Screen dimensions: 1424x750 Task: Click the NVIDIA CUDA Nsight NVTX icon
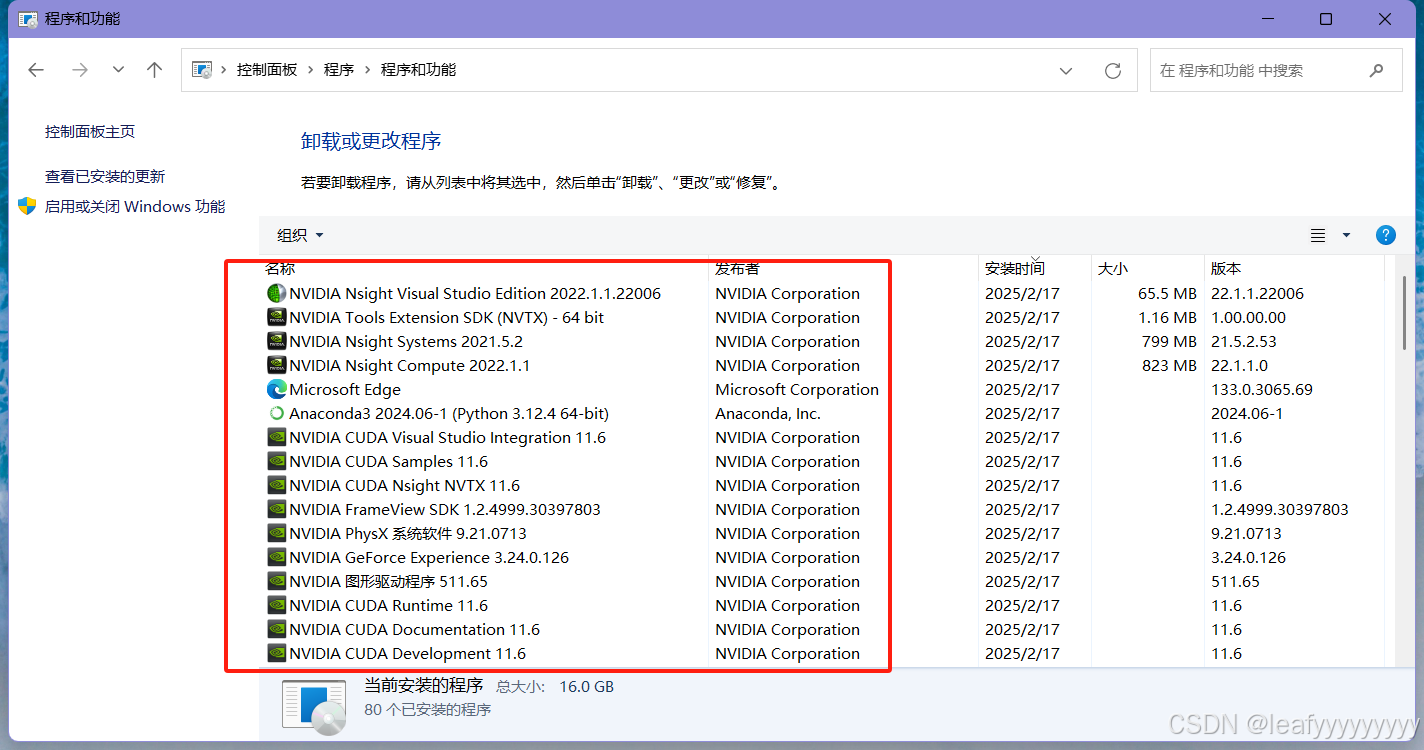coord(277,485)
